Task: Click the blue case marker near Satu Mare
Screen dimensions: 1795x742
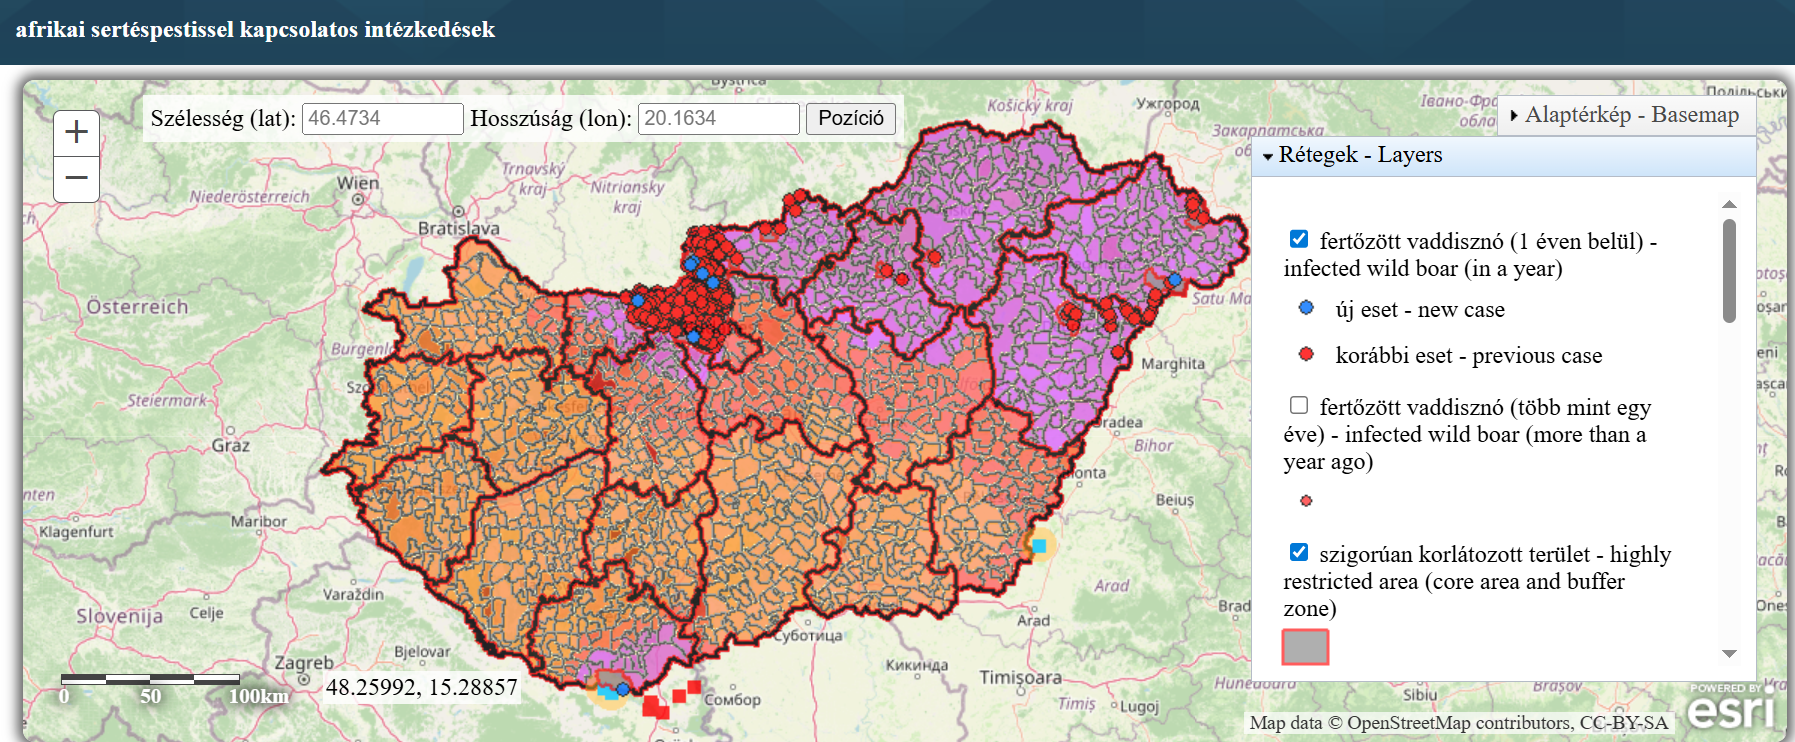Action: coord(1175,280)
